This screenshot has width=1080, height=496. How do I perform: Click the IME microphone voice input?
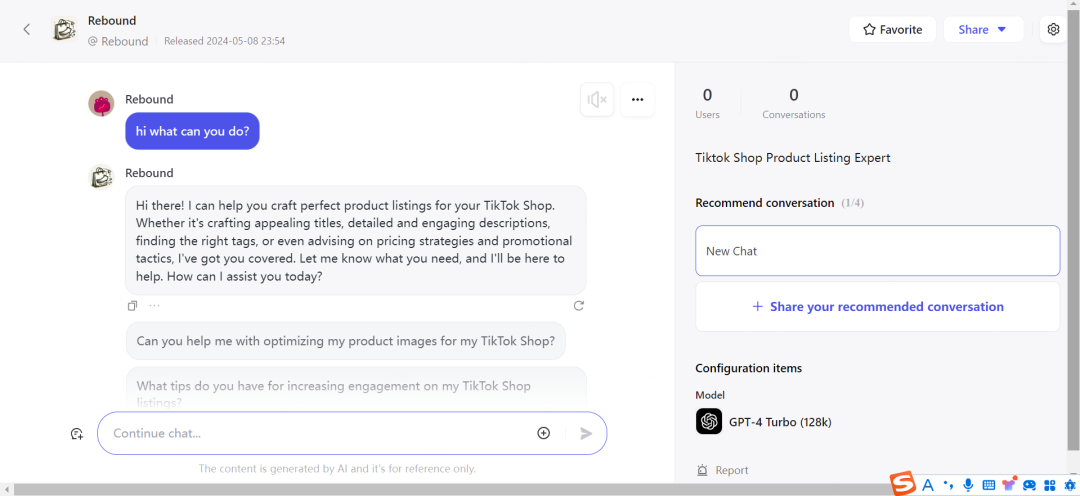click(x=968, y=485)
